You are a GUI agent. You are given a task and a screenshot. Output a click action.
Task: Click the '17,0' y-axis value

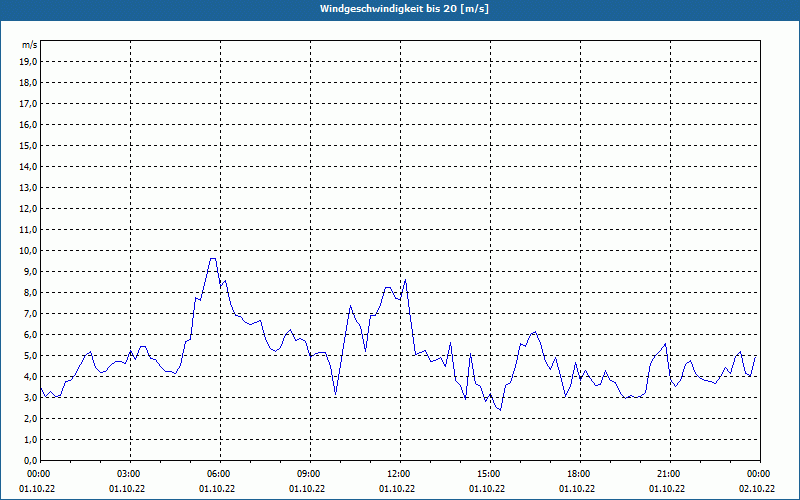click(x=28, y=104)
